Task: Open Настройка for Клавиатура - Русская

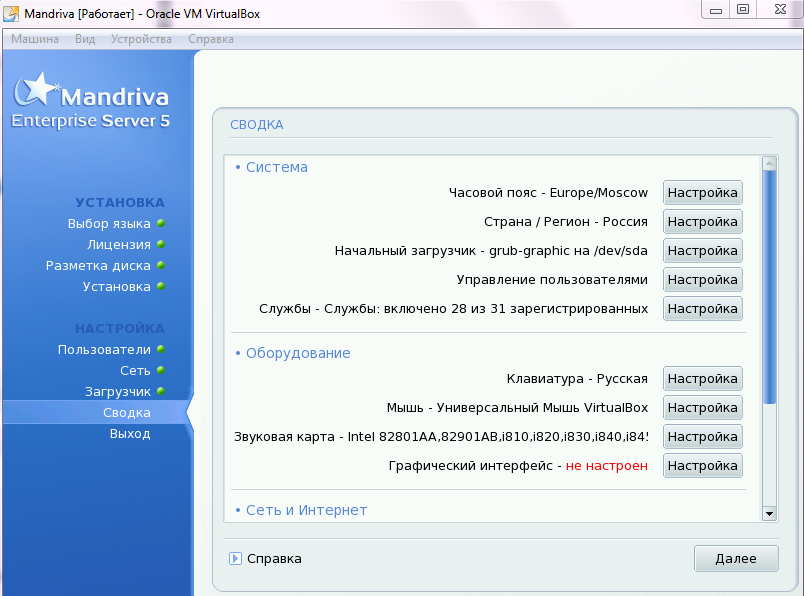Action: [x=702, y=379]
